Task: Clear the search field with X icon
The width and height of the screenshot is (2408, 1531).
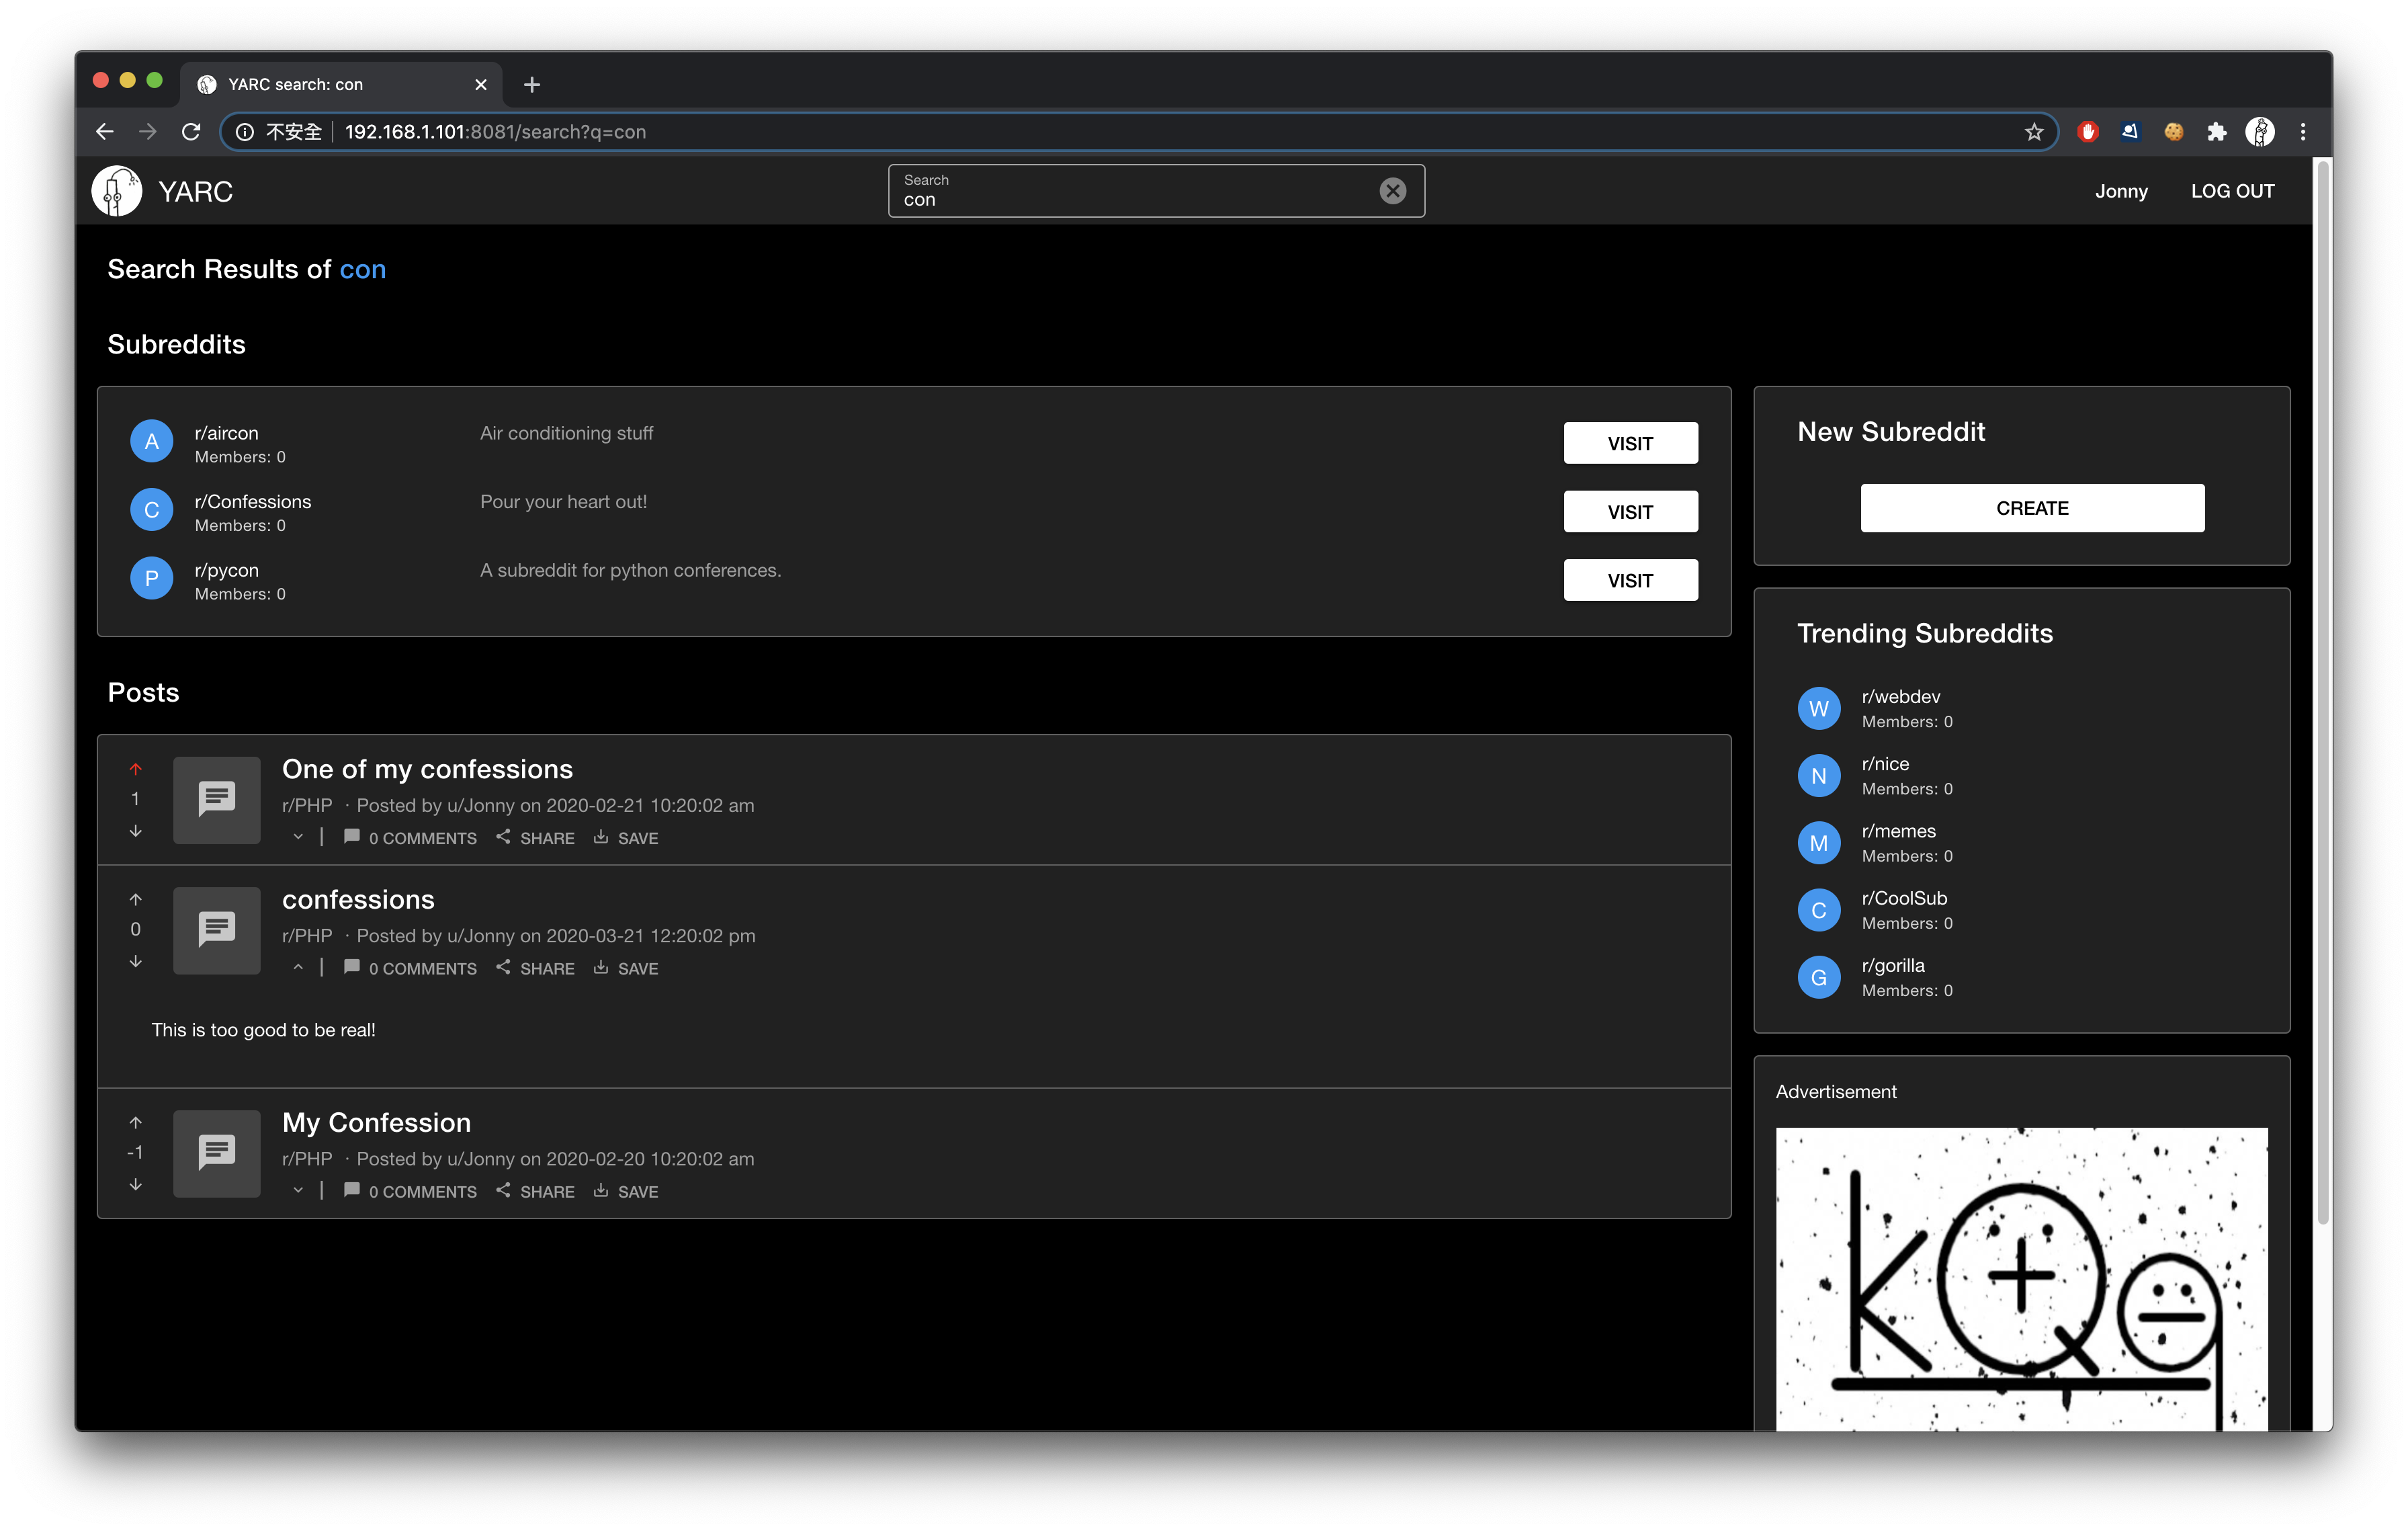Action: 1392,191
